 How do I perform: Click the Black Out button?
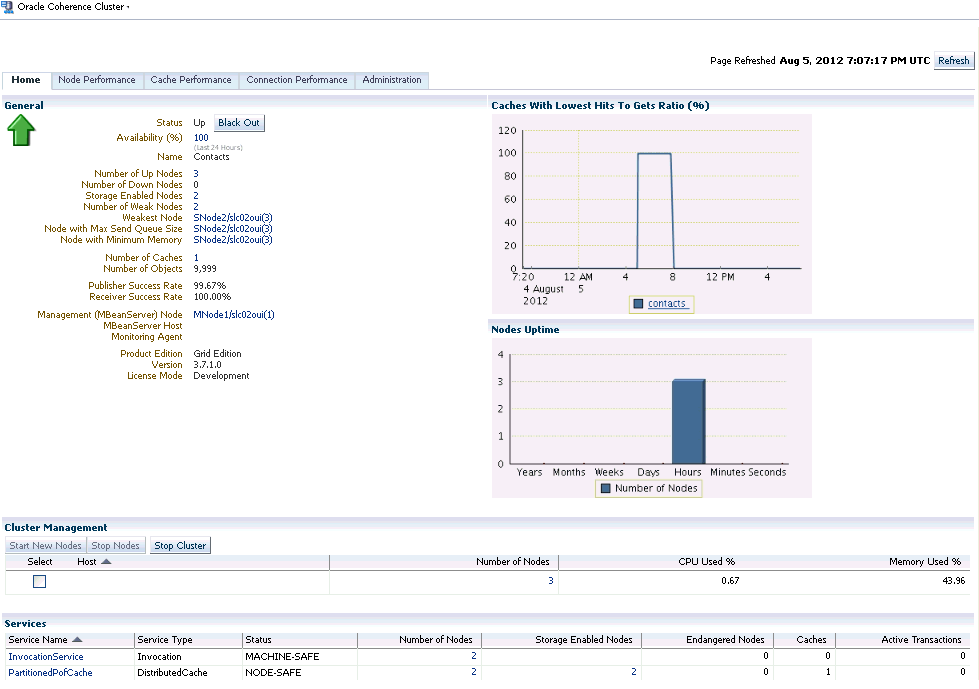coord(239,123)
